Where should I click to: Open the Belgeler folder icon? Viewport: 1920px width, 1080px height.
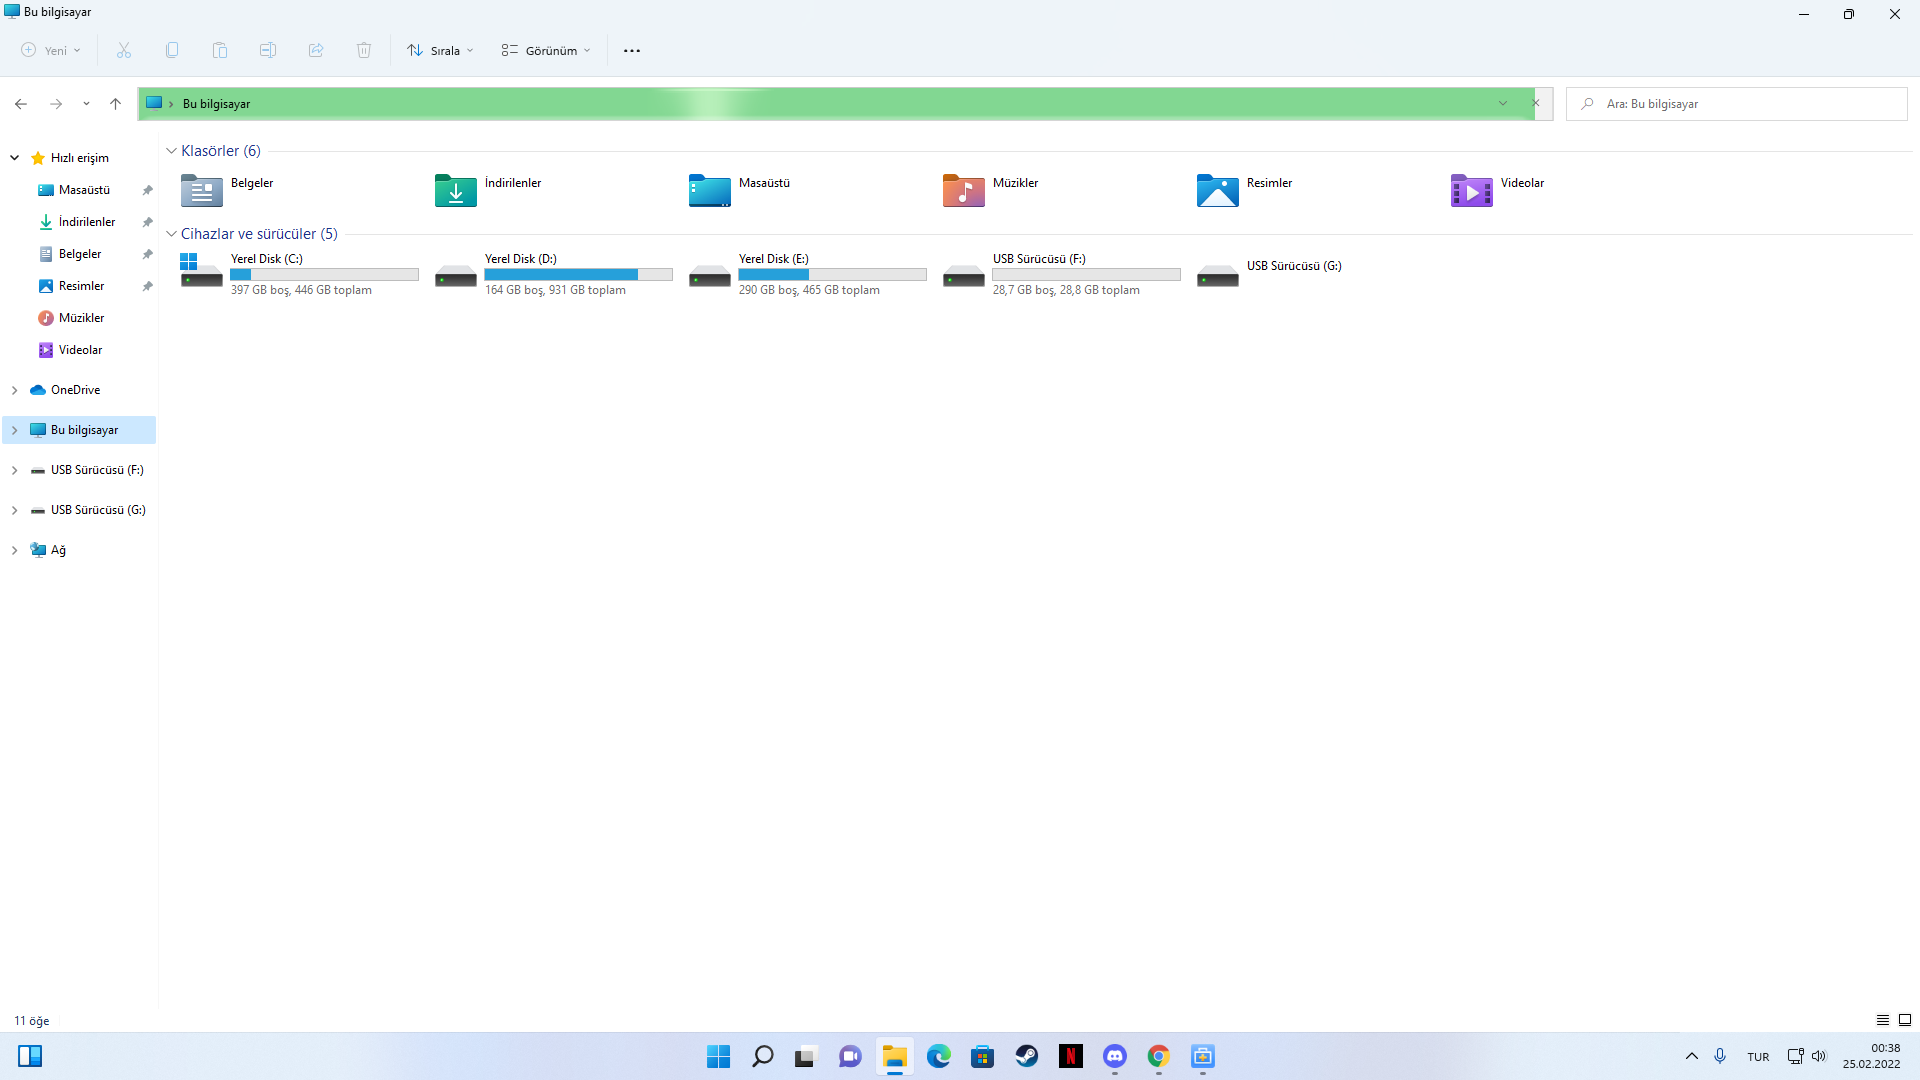[x=202, y=190]
